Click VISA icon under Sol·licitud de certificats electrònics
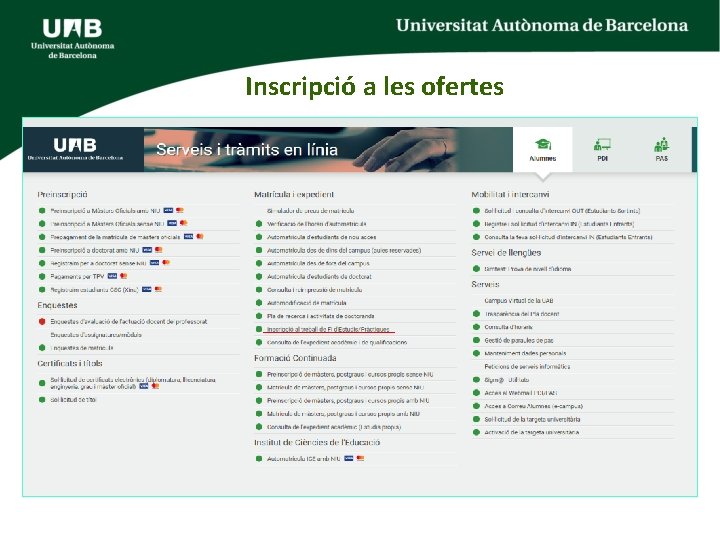This screenshot has height=540, width=720. (144, 386)
